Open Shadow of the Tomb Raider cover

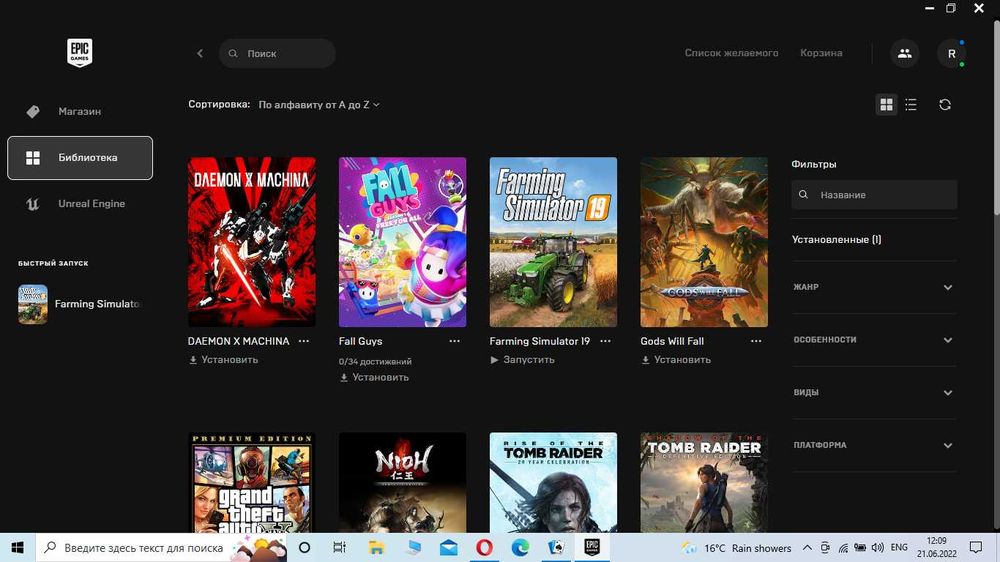[x=704, y=482]
